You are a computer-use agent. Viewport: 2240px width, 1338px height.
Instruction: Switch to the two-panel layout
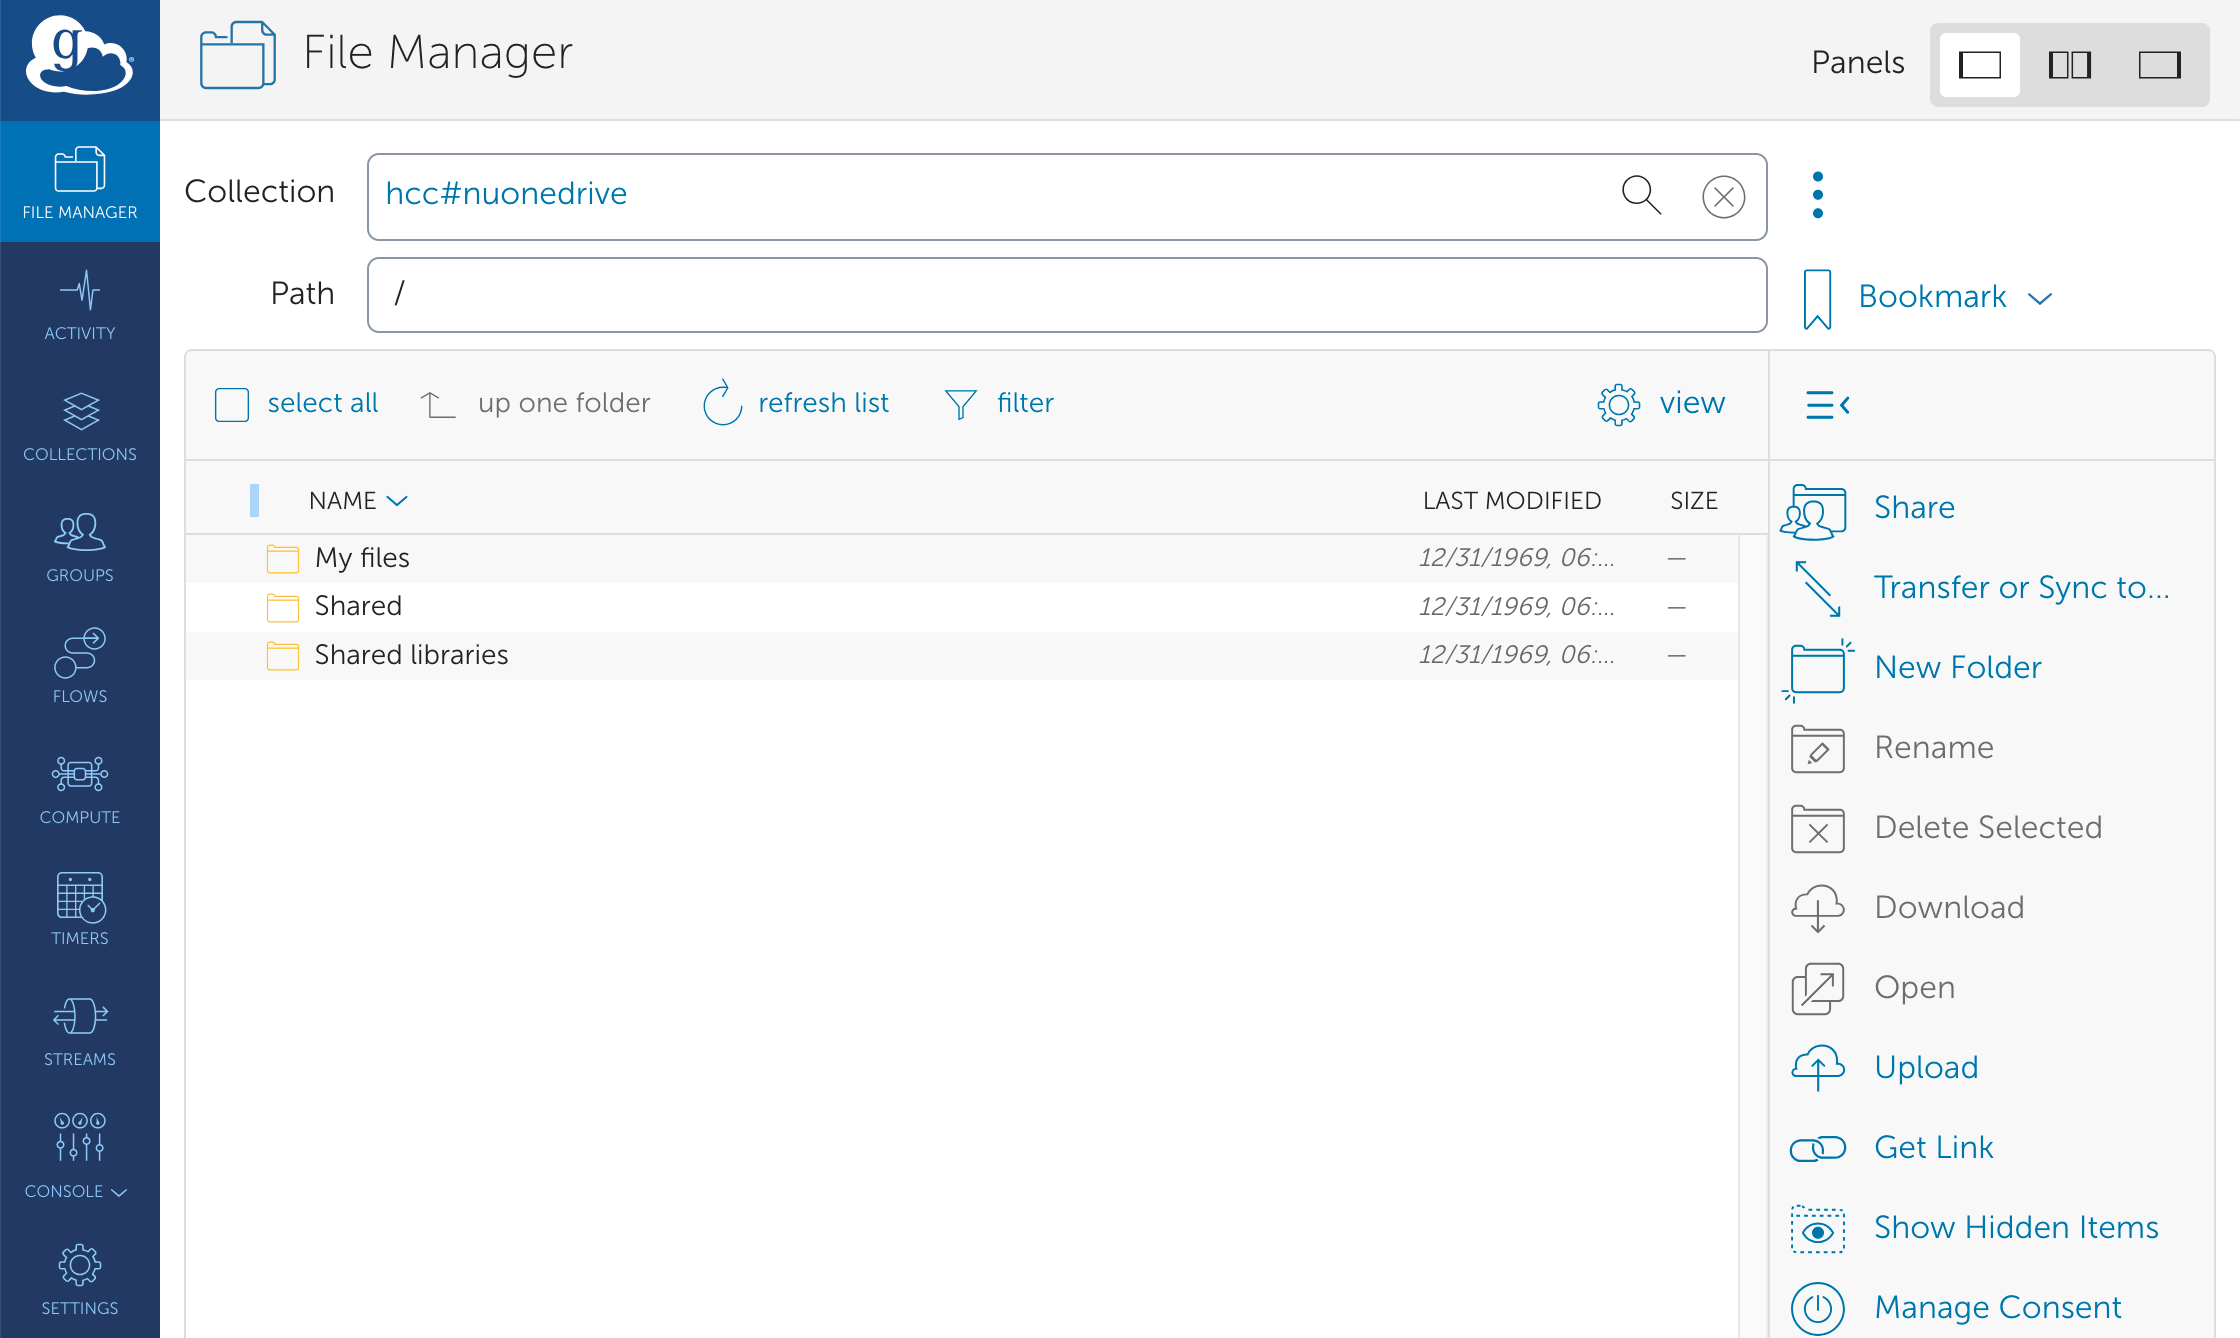tap(2069, 65)
